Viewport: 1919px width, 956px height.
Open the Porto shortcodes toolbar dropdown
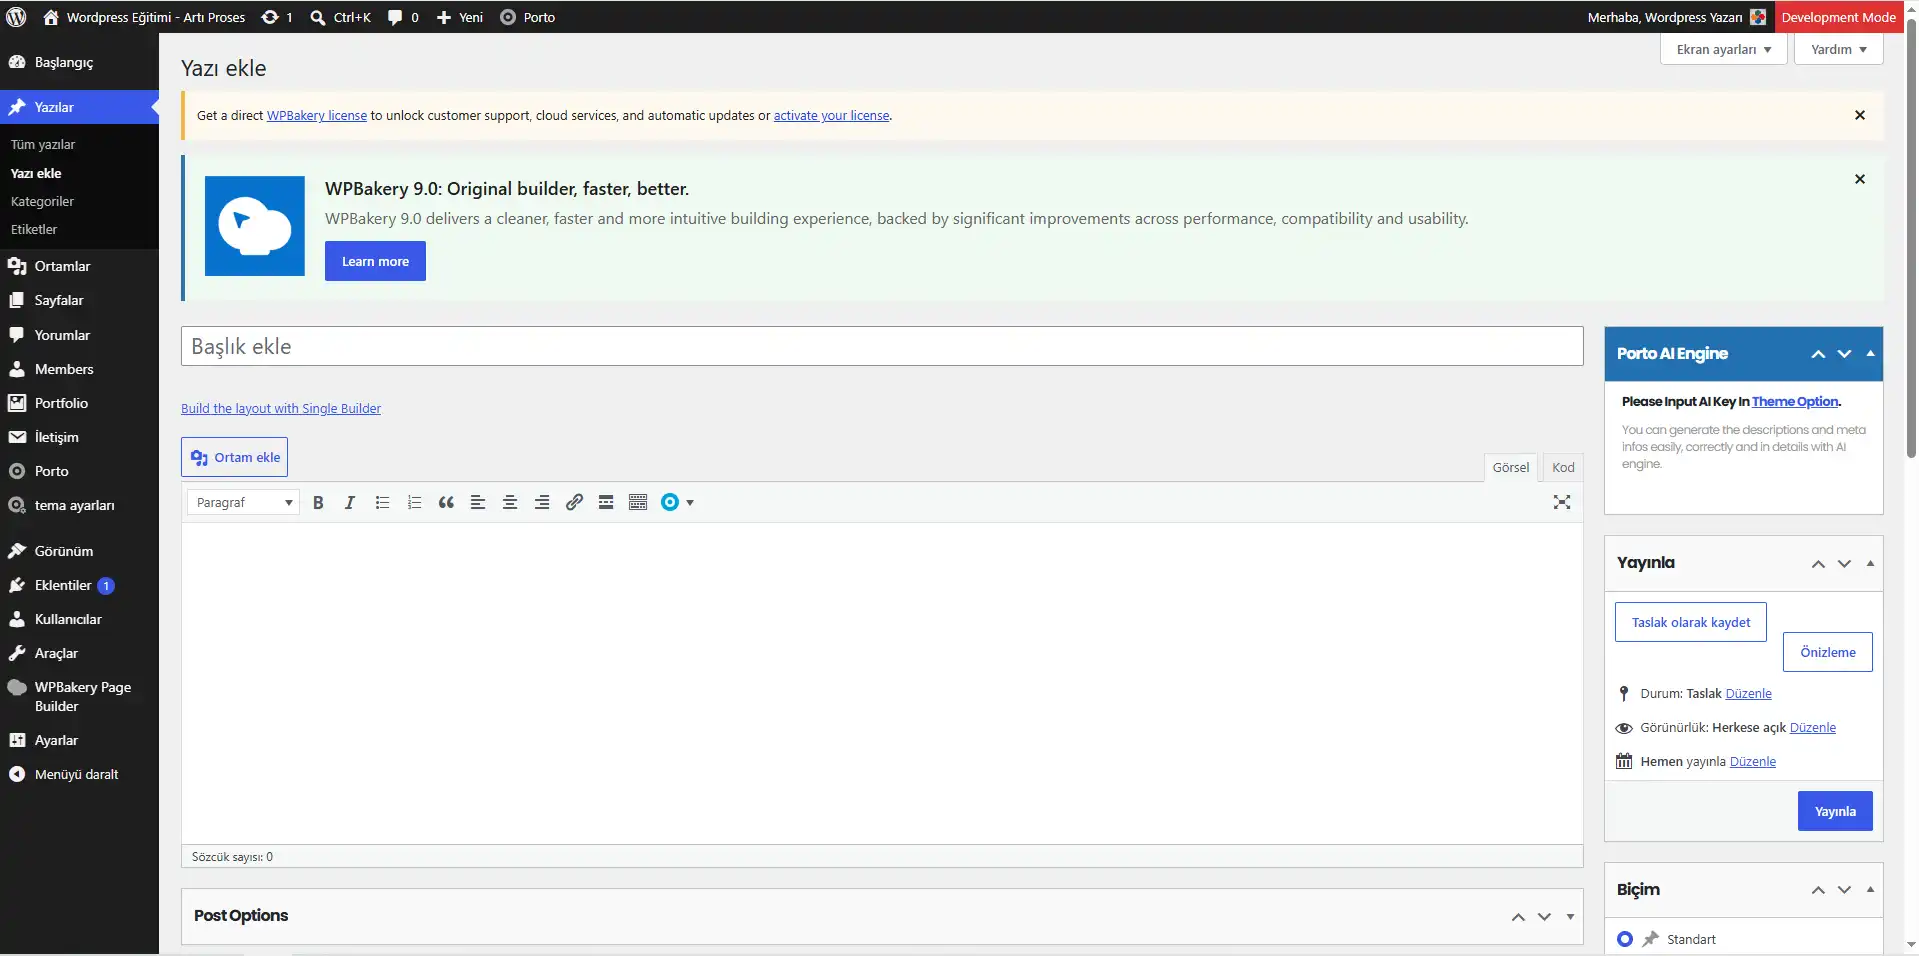(677, 502)
